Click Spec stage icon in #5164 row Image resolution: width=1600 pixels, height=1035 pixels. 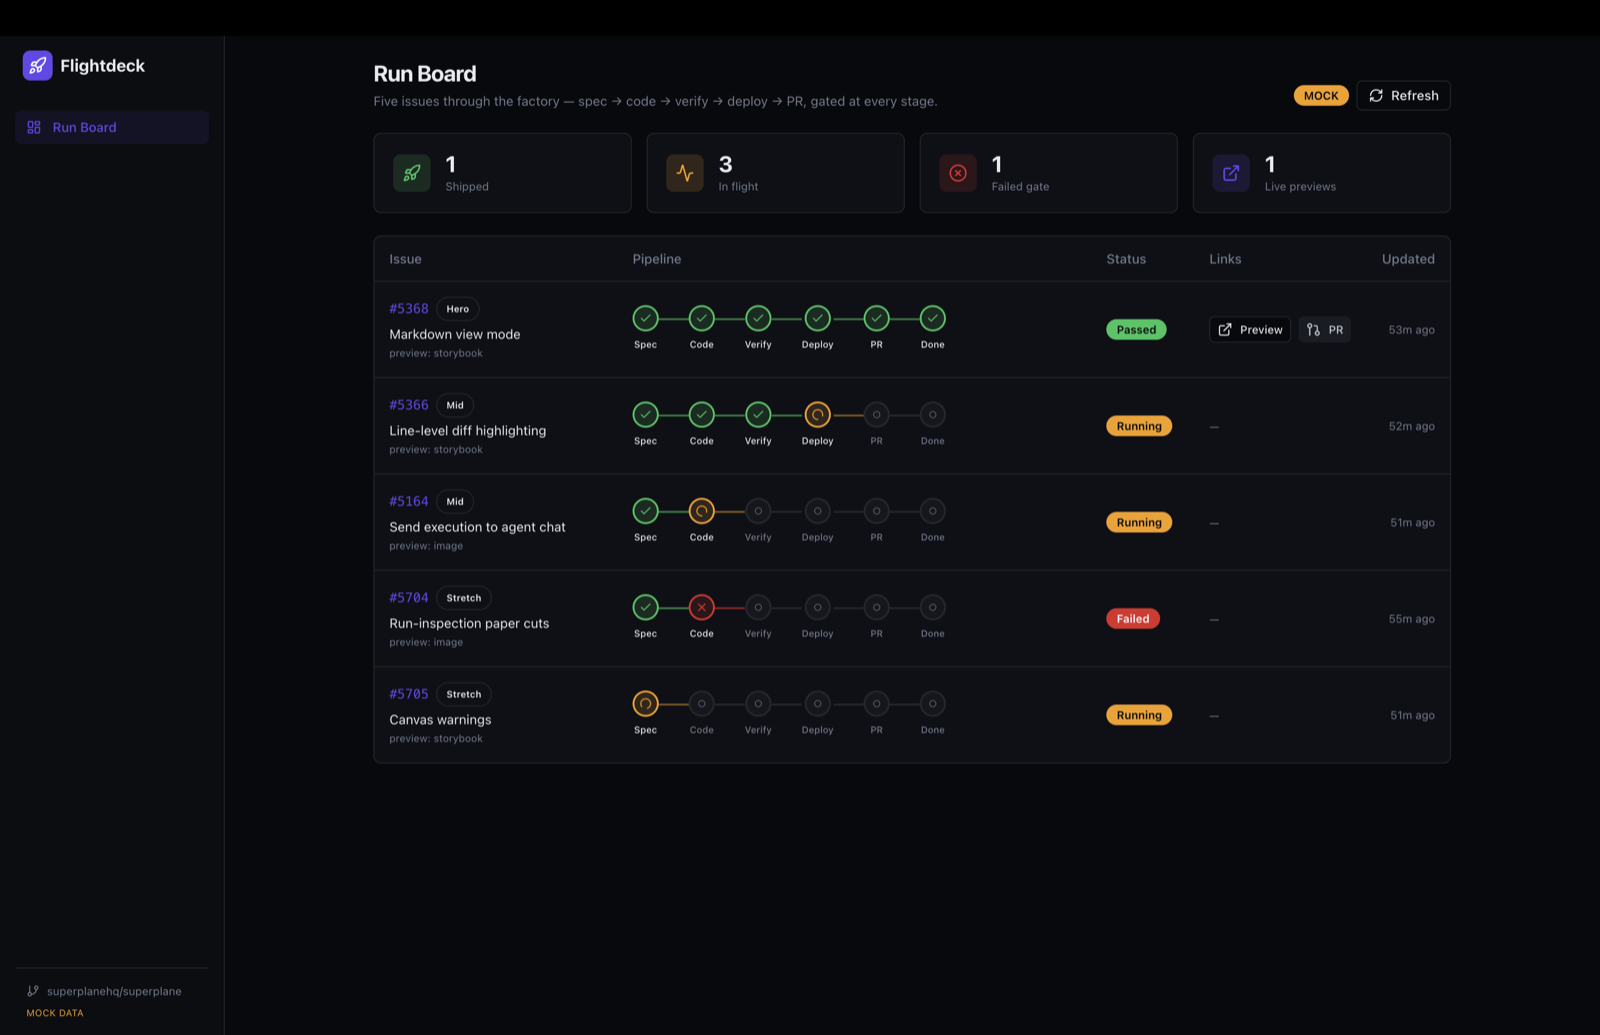tap(646, 511)
